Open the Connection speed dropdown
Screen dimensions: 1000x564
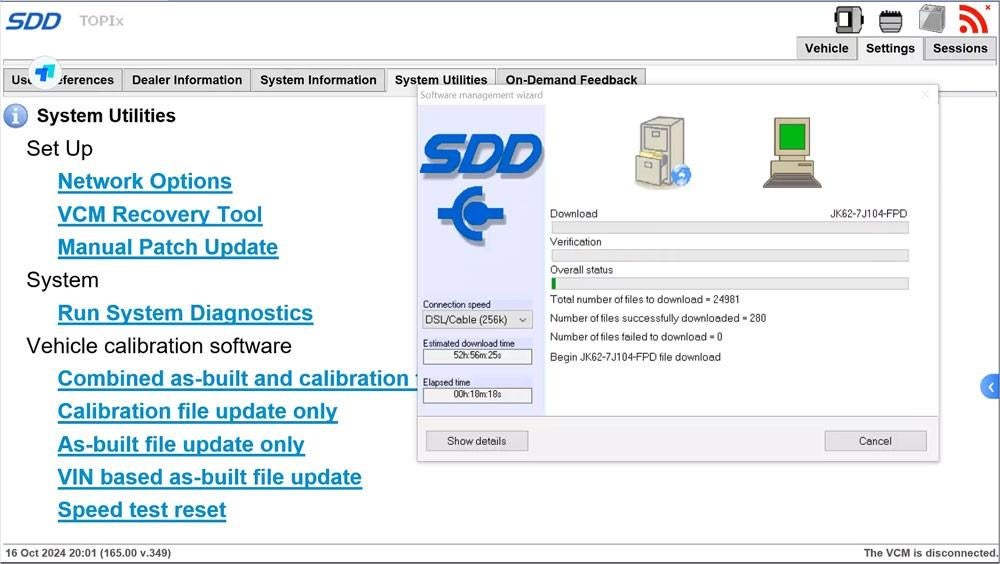point(477,320)
